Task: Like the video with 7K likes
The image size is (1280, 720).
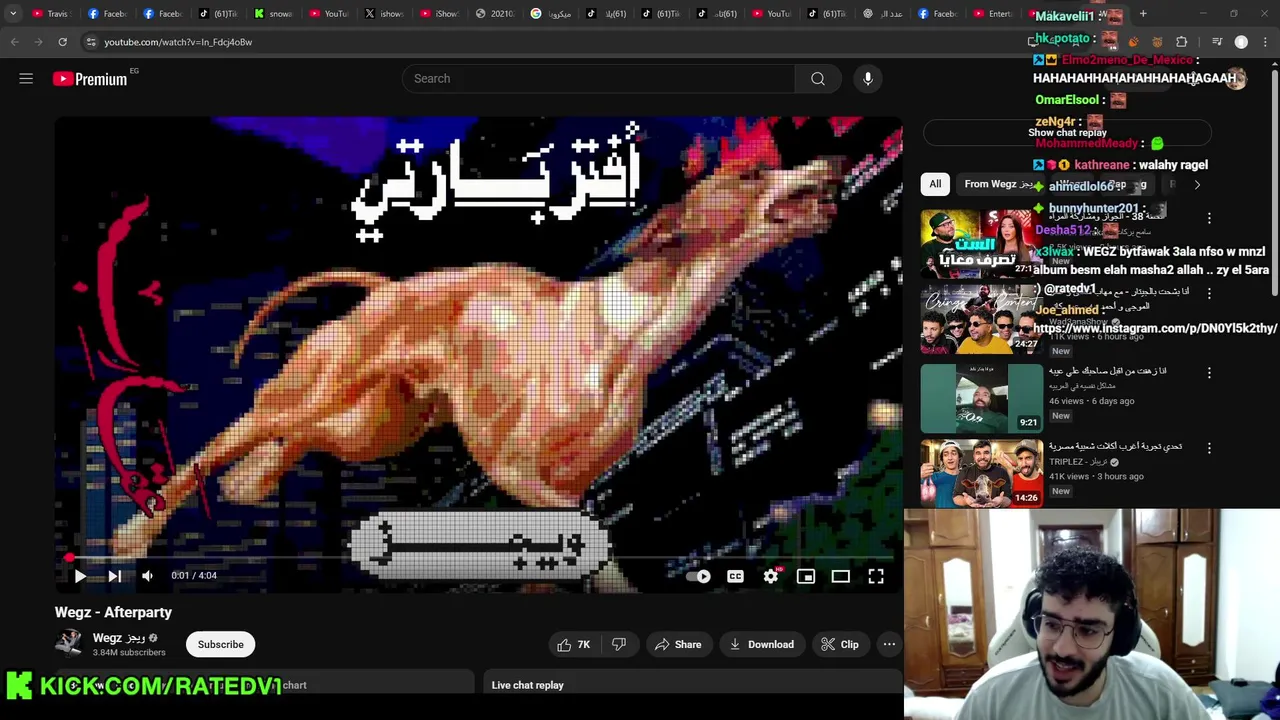Action: click(574, 645)
